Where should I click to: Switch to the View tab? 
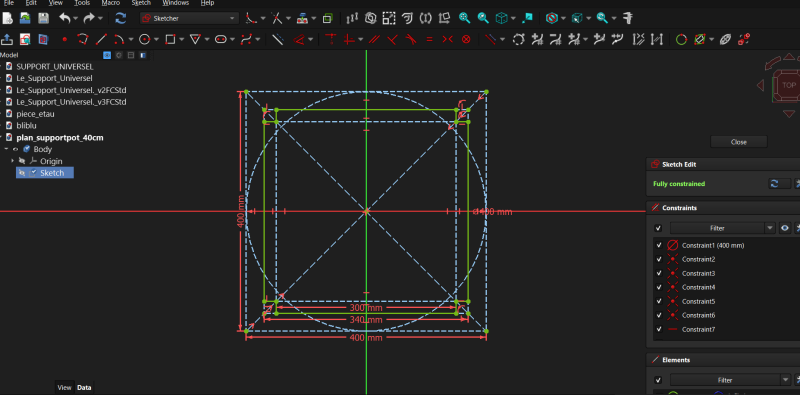64,388
